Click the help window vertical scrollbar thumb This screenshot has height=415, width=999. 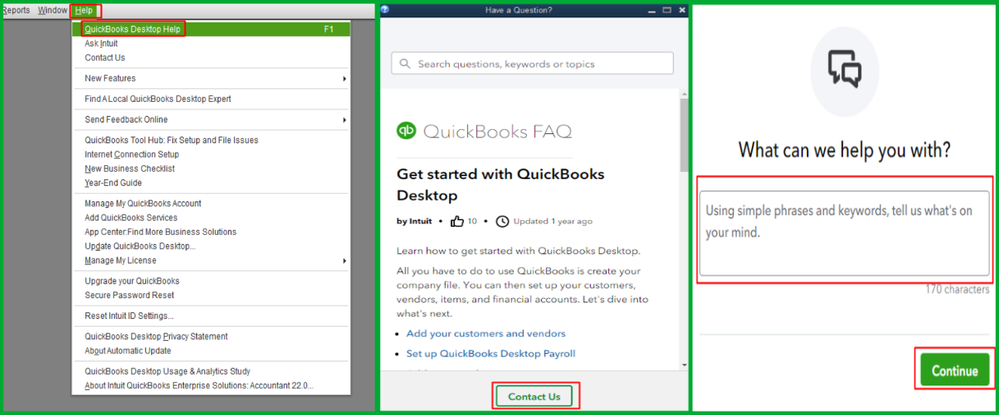684,135
